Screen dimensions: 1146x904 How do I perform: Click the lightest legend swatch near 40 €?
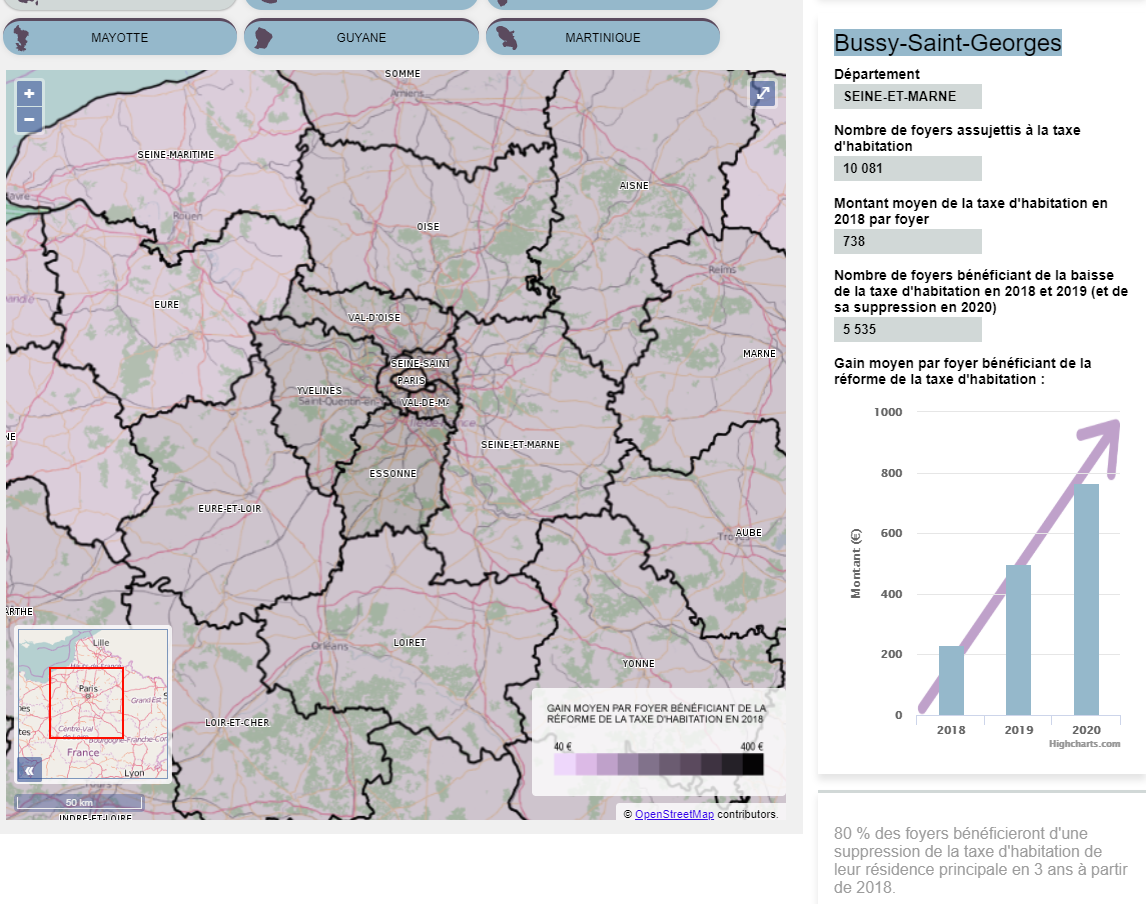click(x=564, y=765)
